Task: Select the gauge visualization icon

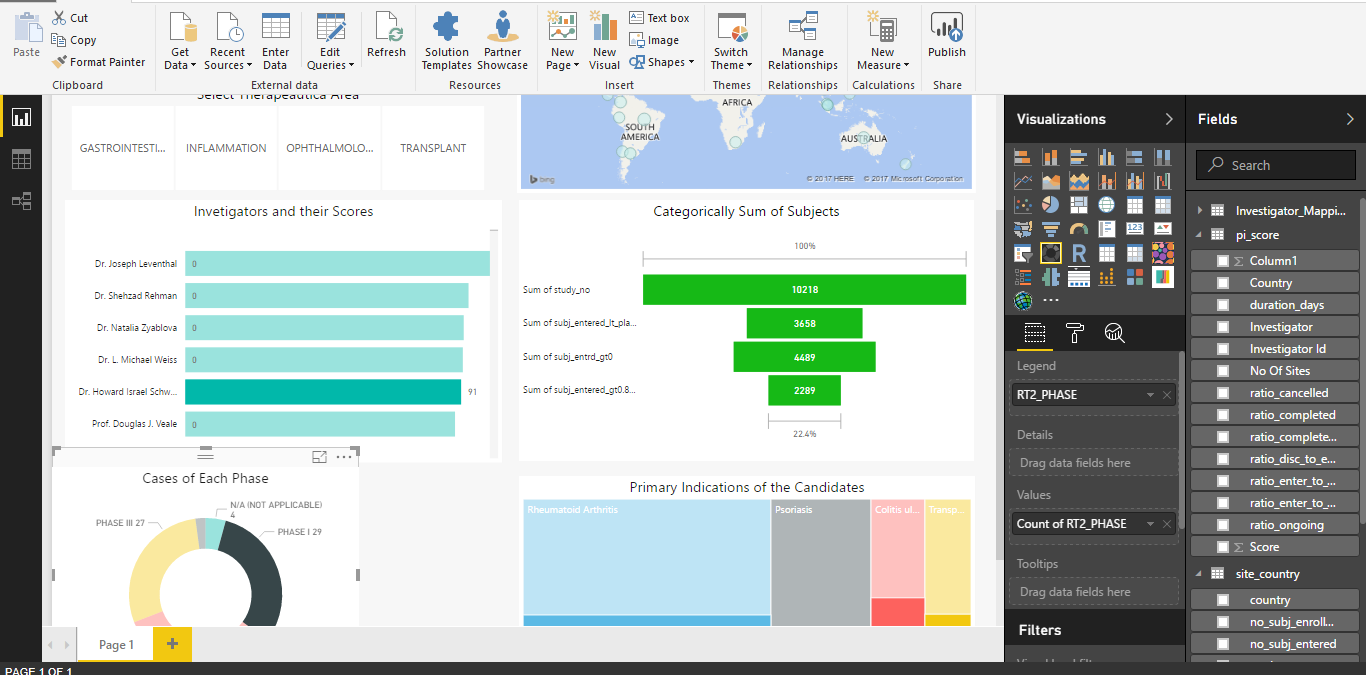Action: [1078, 229]
